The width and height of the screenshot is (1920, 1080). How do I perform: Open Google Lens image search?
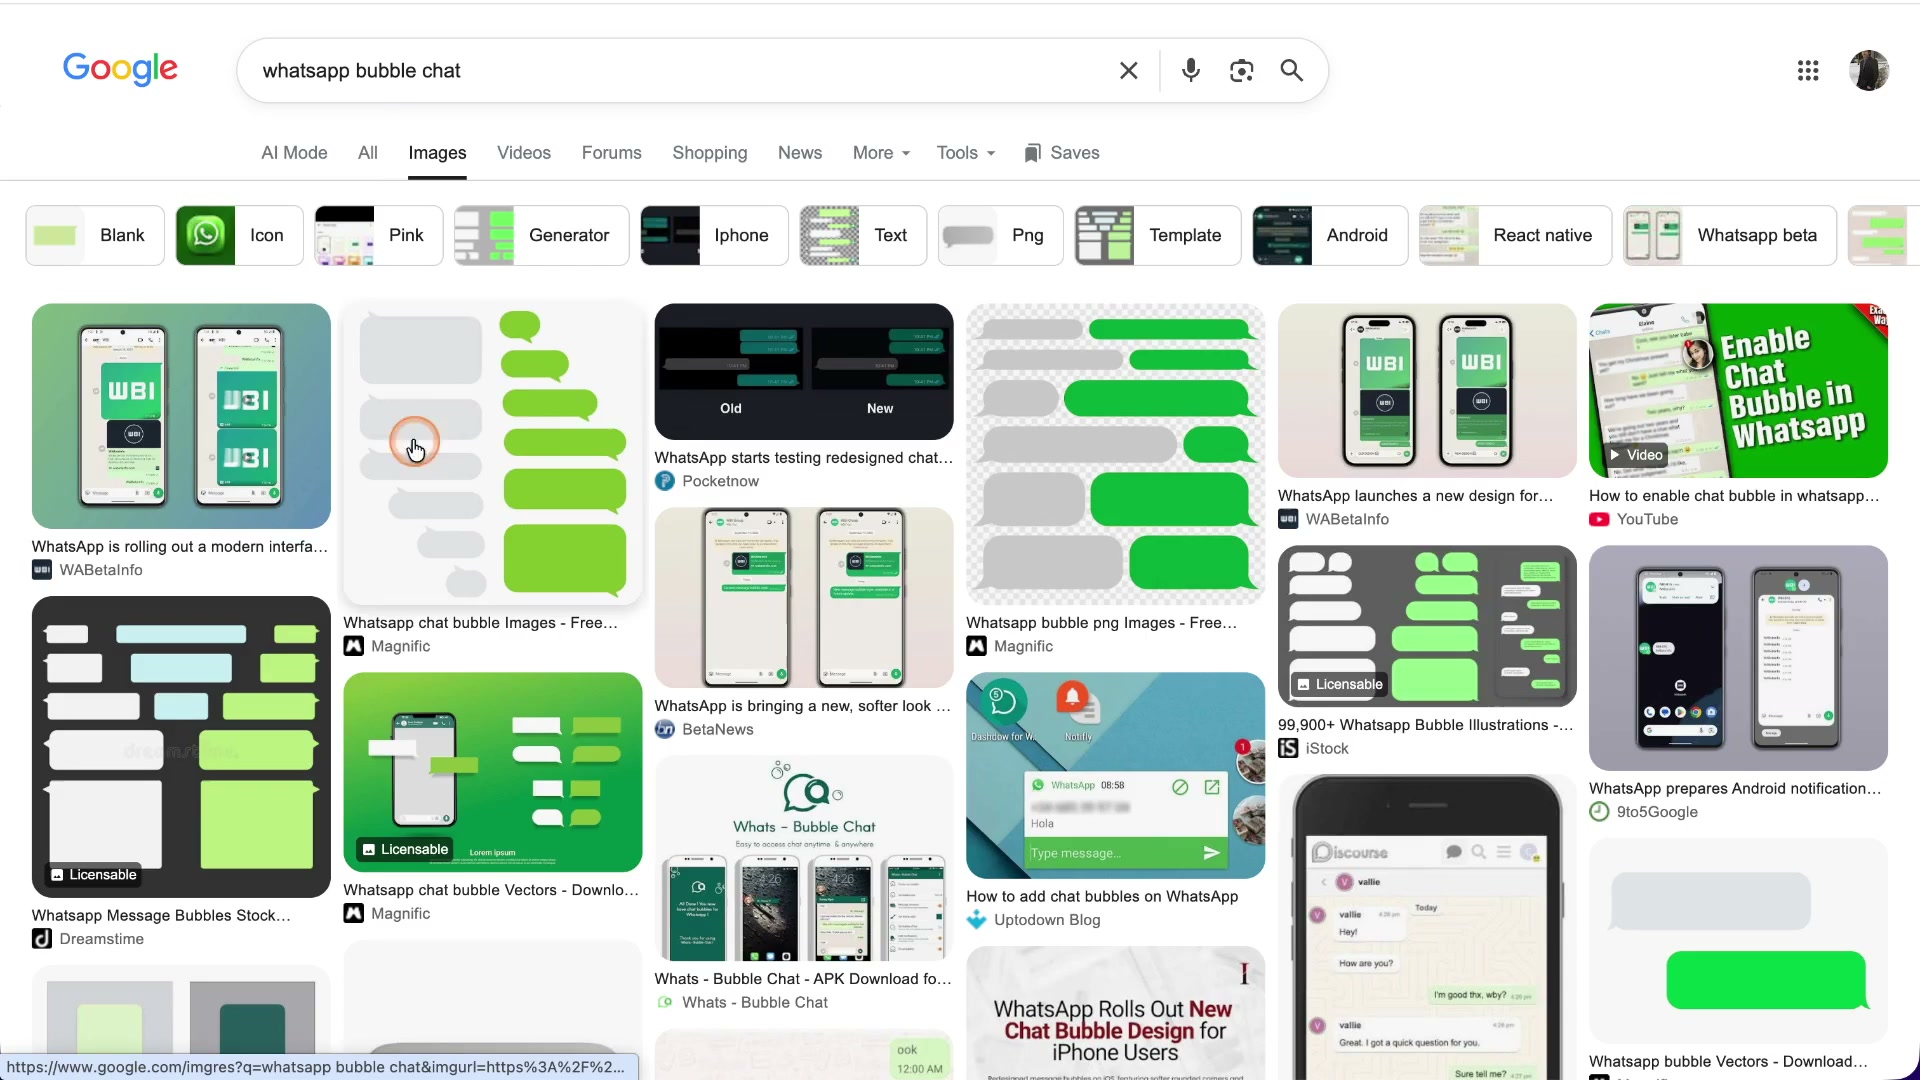(x=1241, y=71)
